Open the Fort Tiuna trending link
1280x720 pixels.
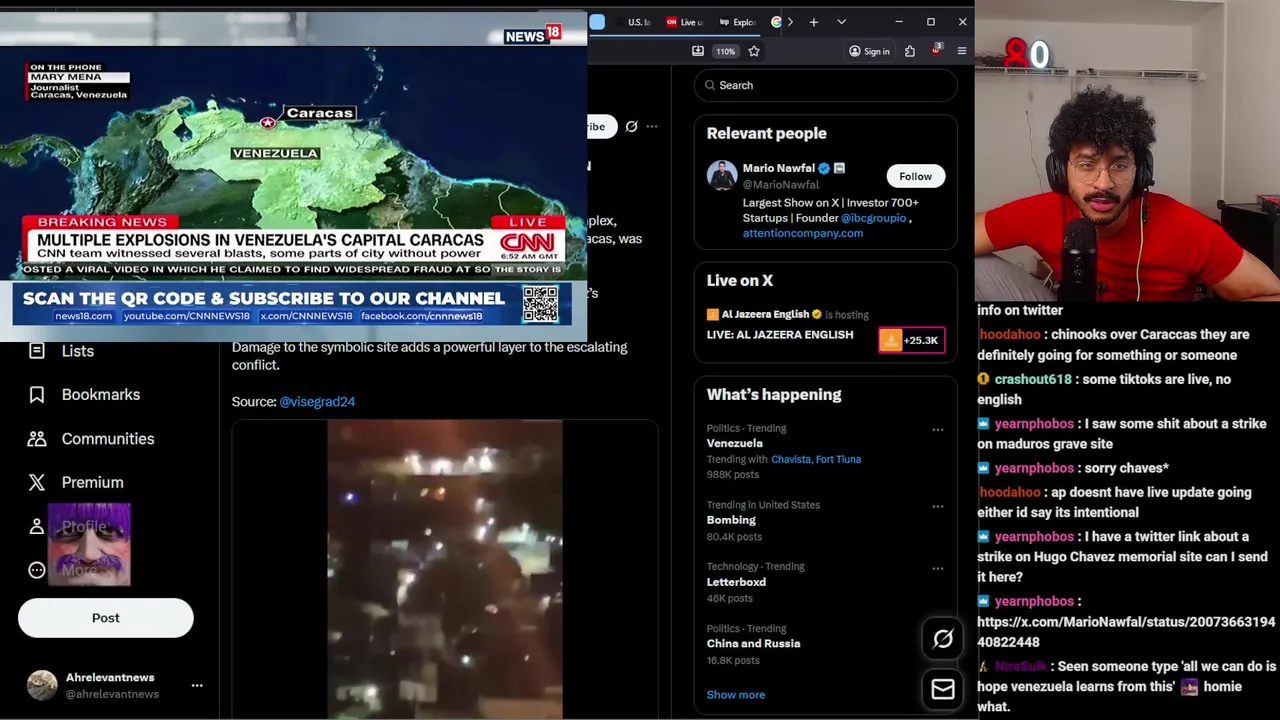(x=838, y=459)
